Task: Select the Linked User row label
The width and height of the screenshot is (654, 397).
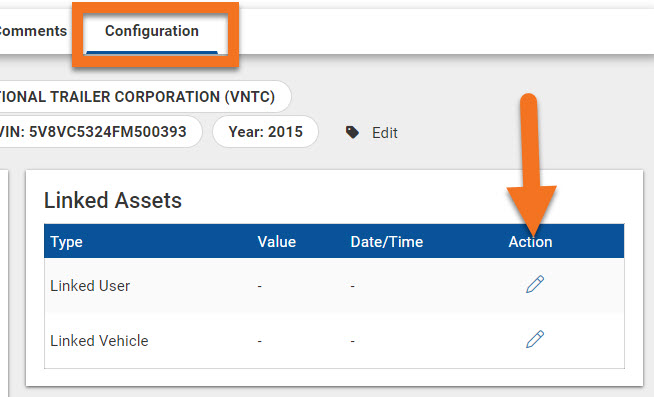Action: (x=90, y=286)
